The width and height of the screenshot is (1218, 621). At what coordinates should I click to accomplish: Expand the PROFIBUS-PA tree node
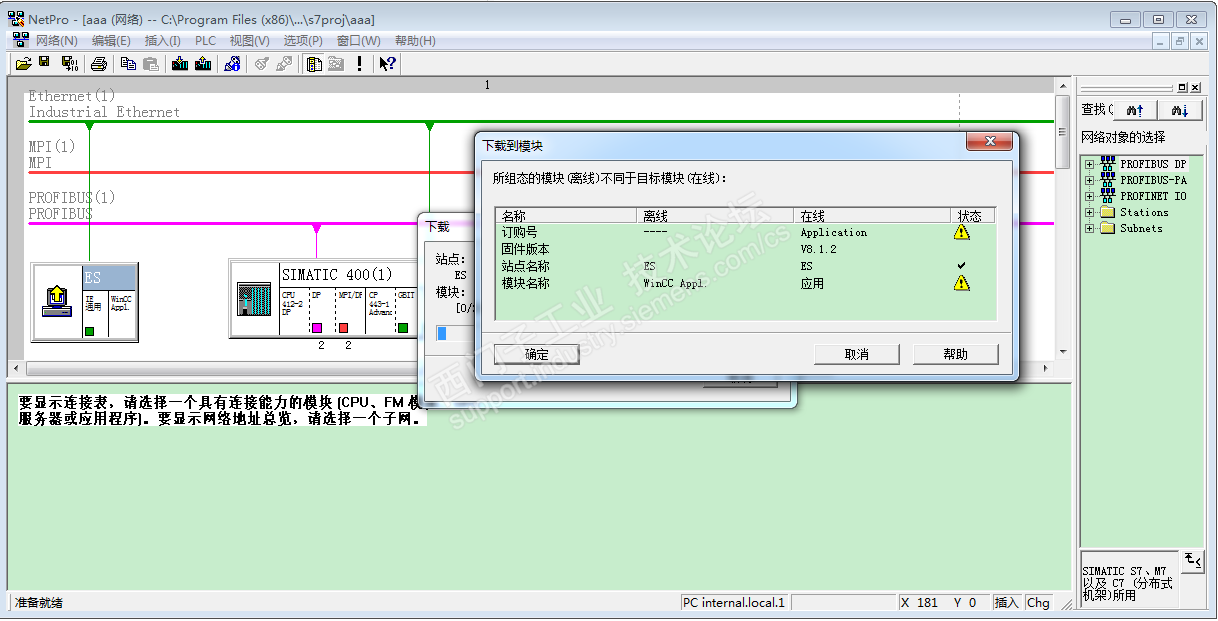pos(1089,180)
